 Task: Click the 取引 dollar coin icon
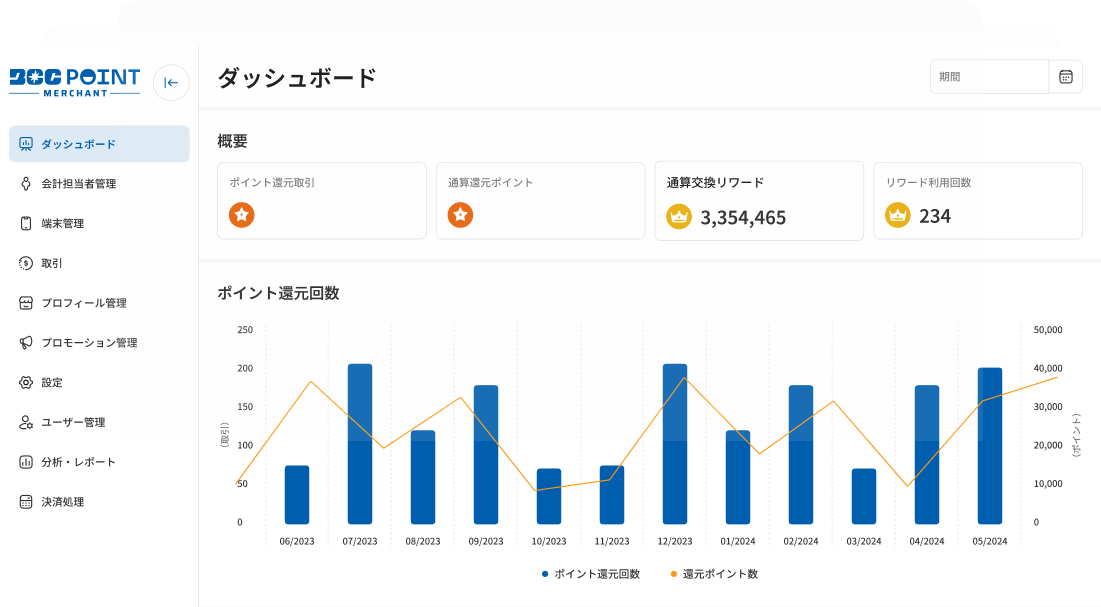point(26,263)
